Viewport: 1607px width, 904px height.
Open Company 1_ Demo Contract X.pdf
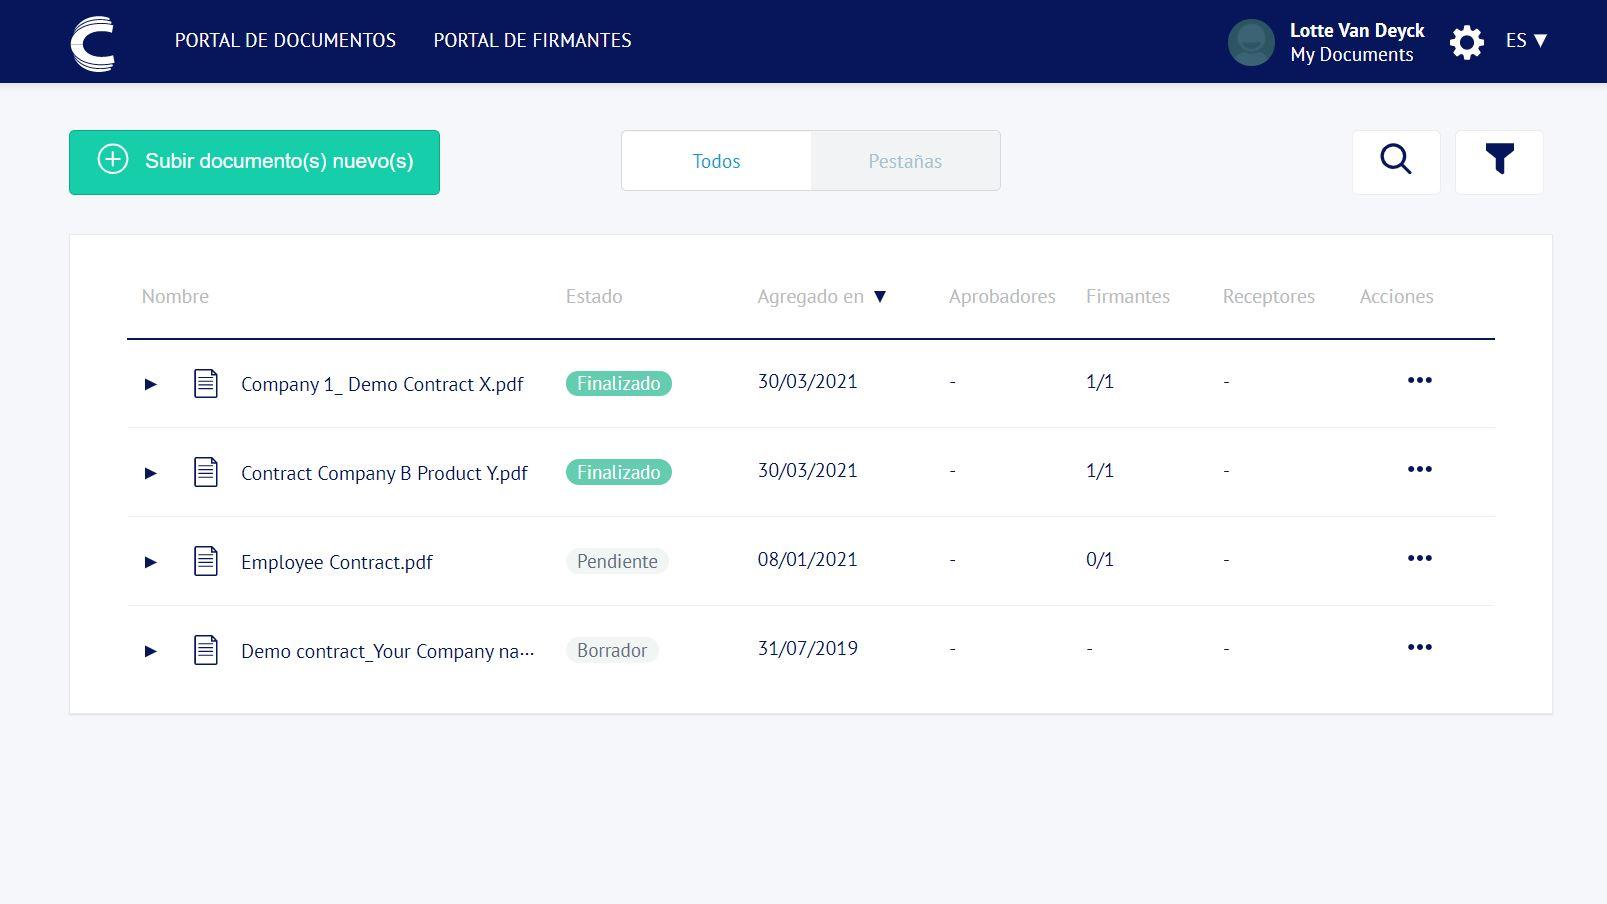(x=382, y=384)
